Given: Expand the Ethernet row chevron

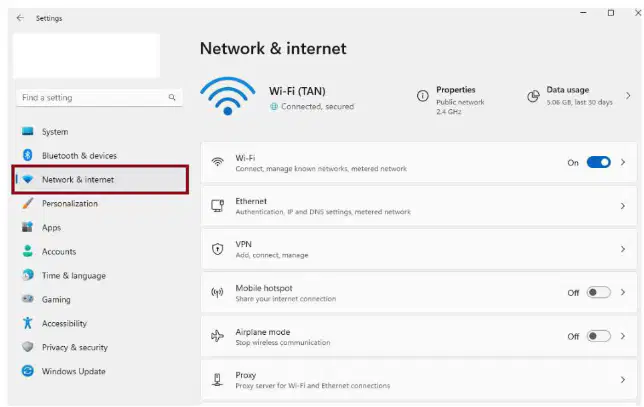Looking at the screenshot, I should pos(623,206).
